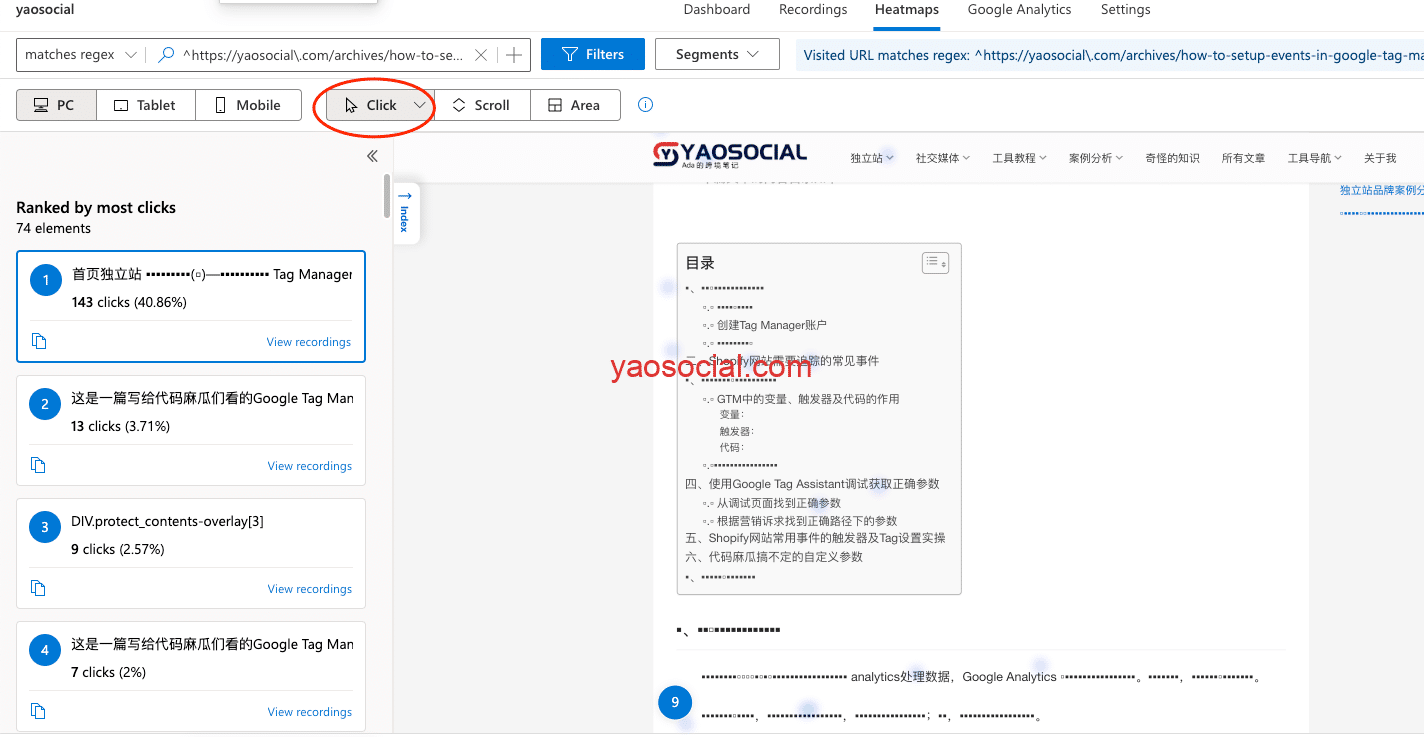View recordings for element ranked 2

tap(309, 465)
